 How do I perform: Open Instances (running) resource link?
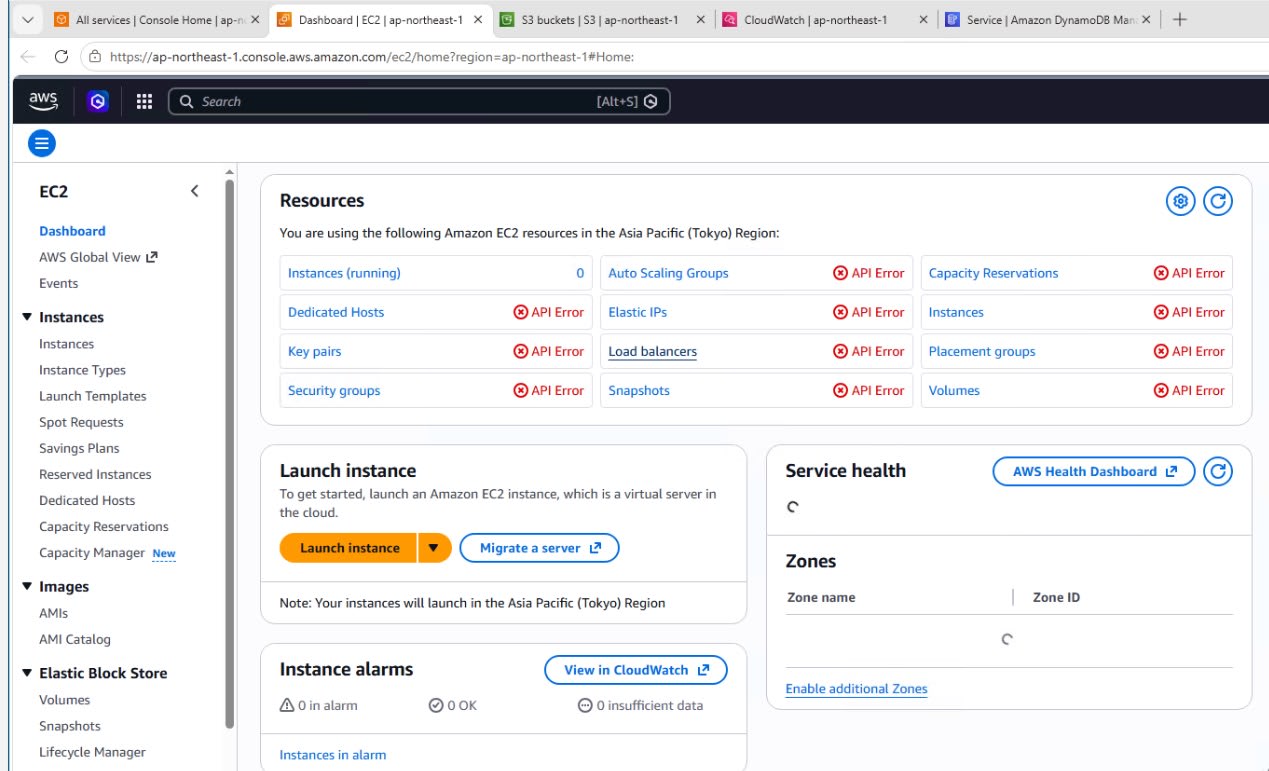click(344, 273)
